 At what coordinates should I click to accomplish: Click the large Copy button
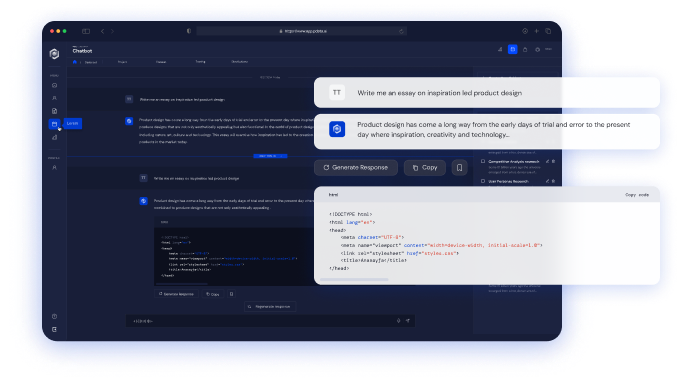point(425,167)
